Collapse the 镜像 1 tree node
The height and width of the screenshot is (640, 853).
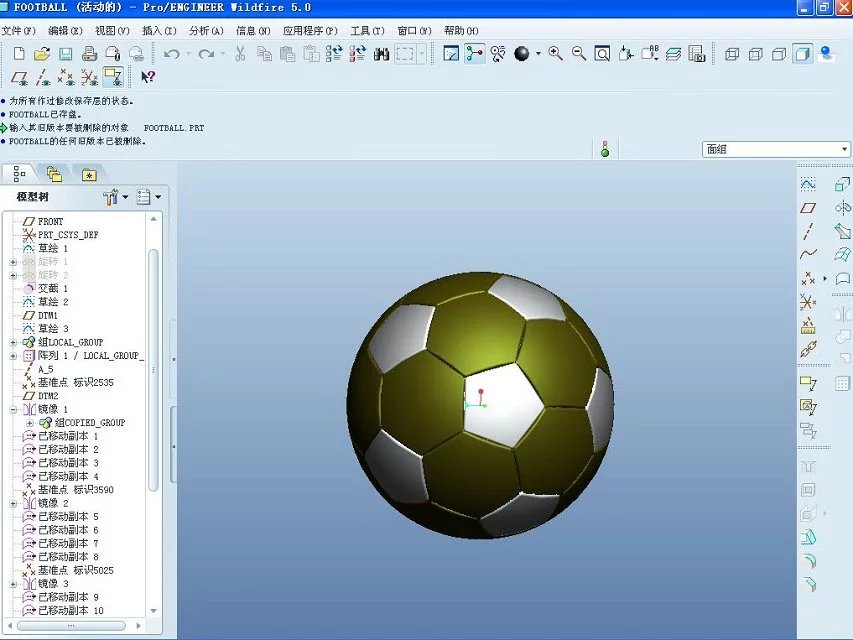pyautogui.click(x=13, y=409)
